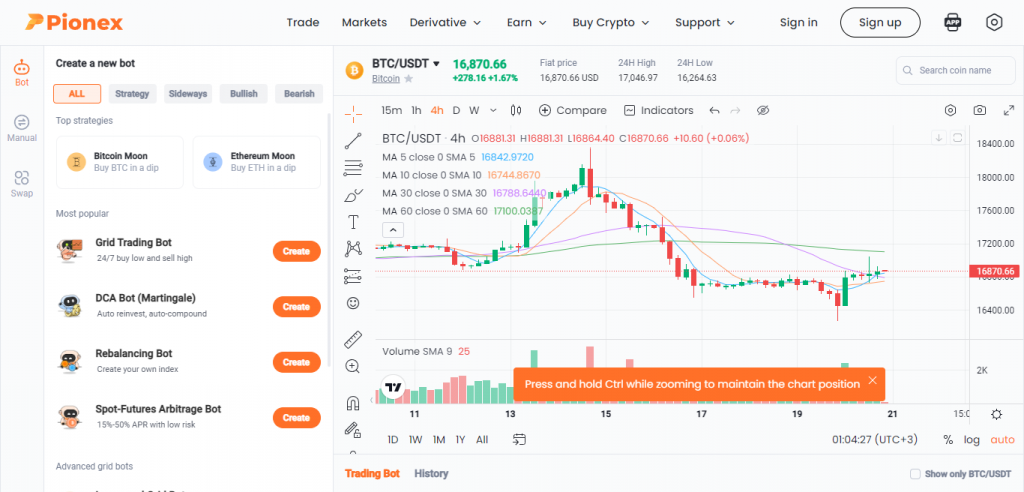Create a Grid Trading Bot

[x=296, y=251]
